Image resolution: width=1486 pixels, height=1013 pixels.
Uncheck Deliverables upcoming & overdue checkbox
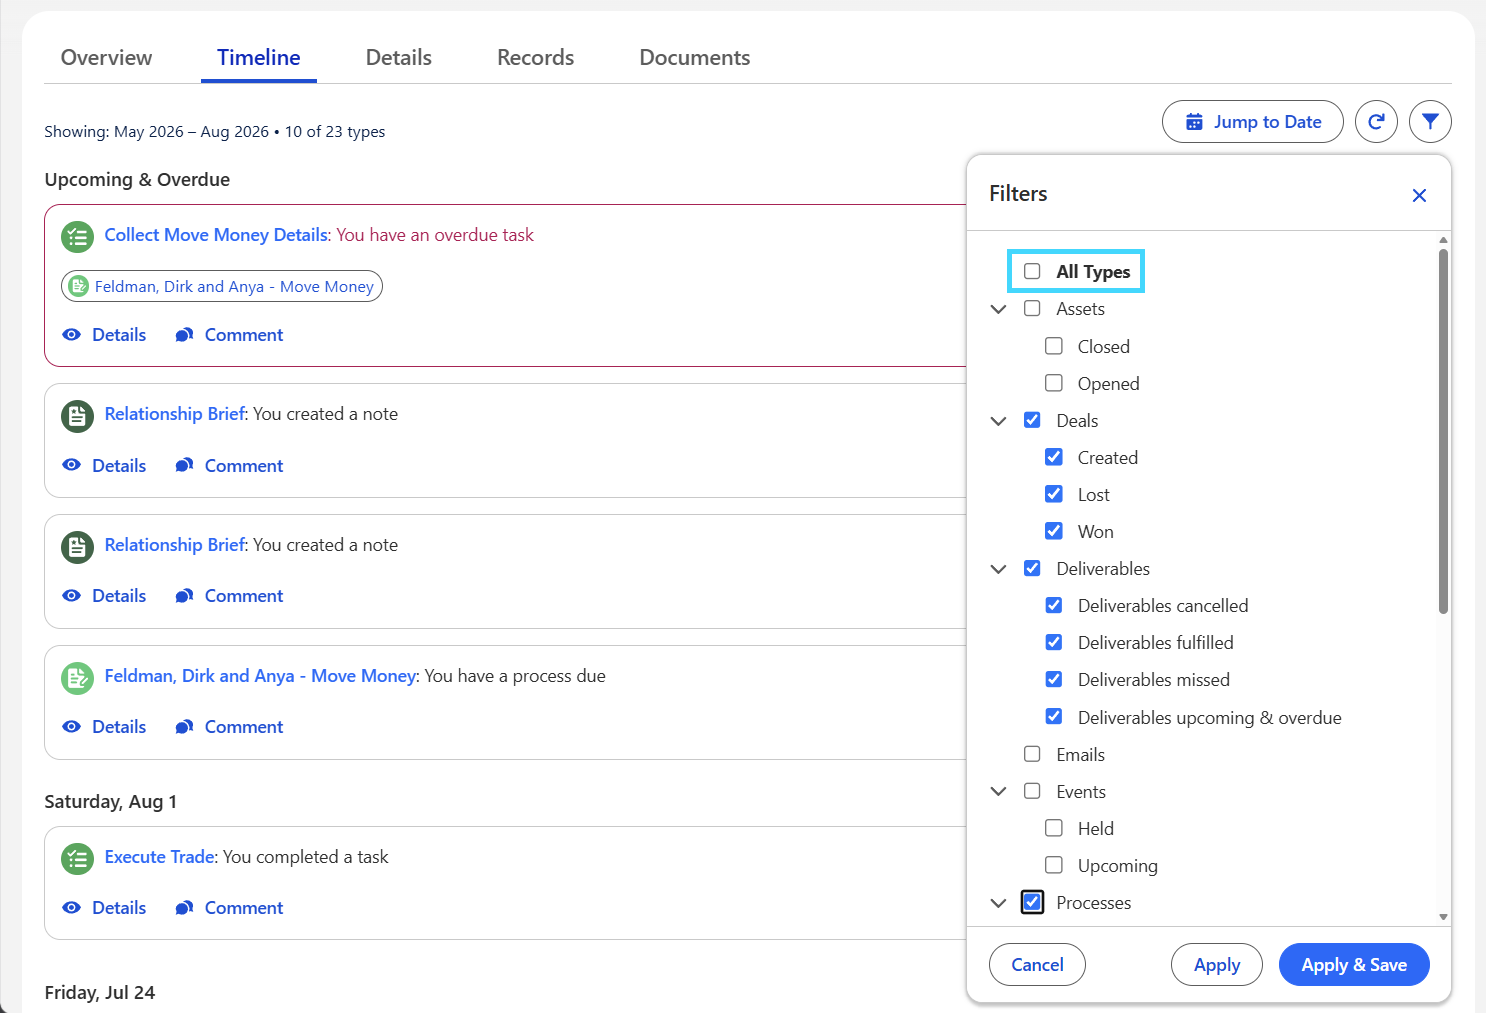click(x=1054, y=716)
